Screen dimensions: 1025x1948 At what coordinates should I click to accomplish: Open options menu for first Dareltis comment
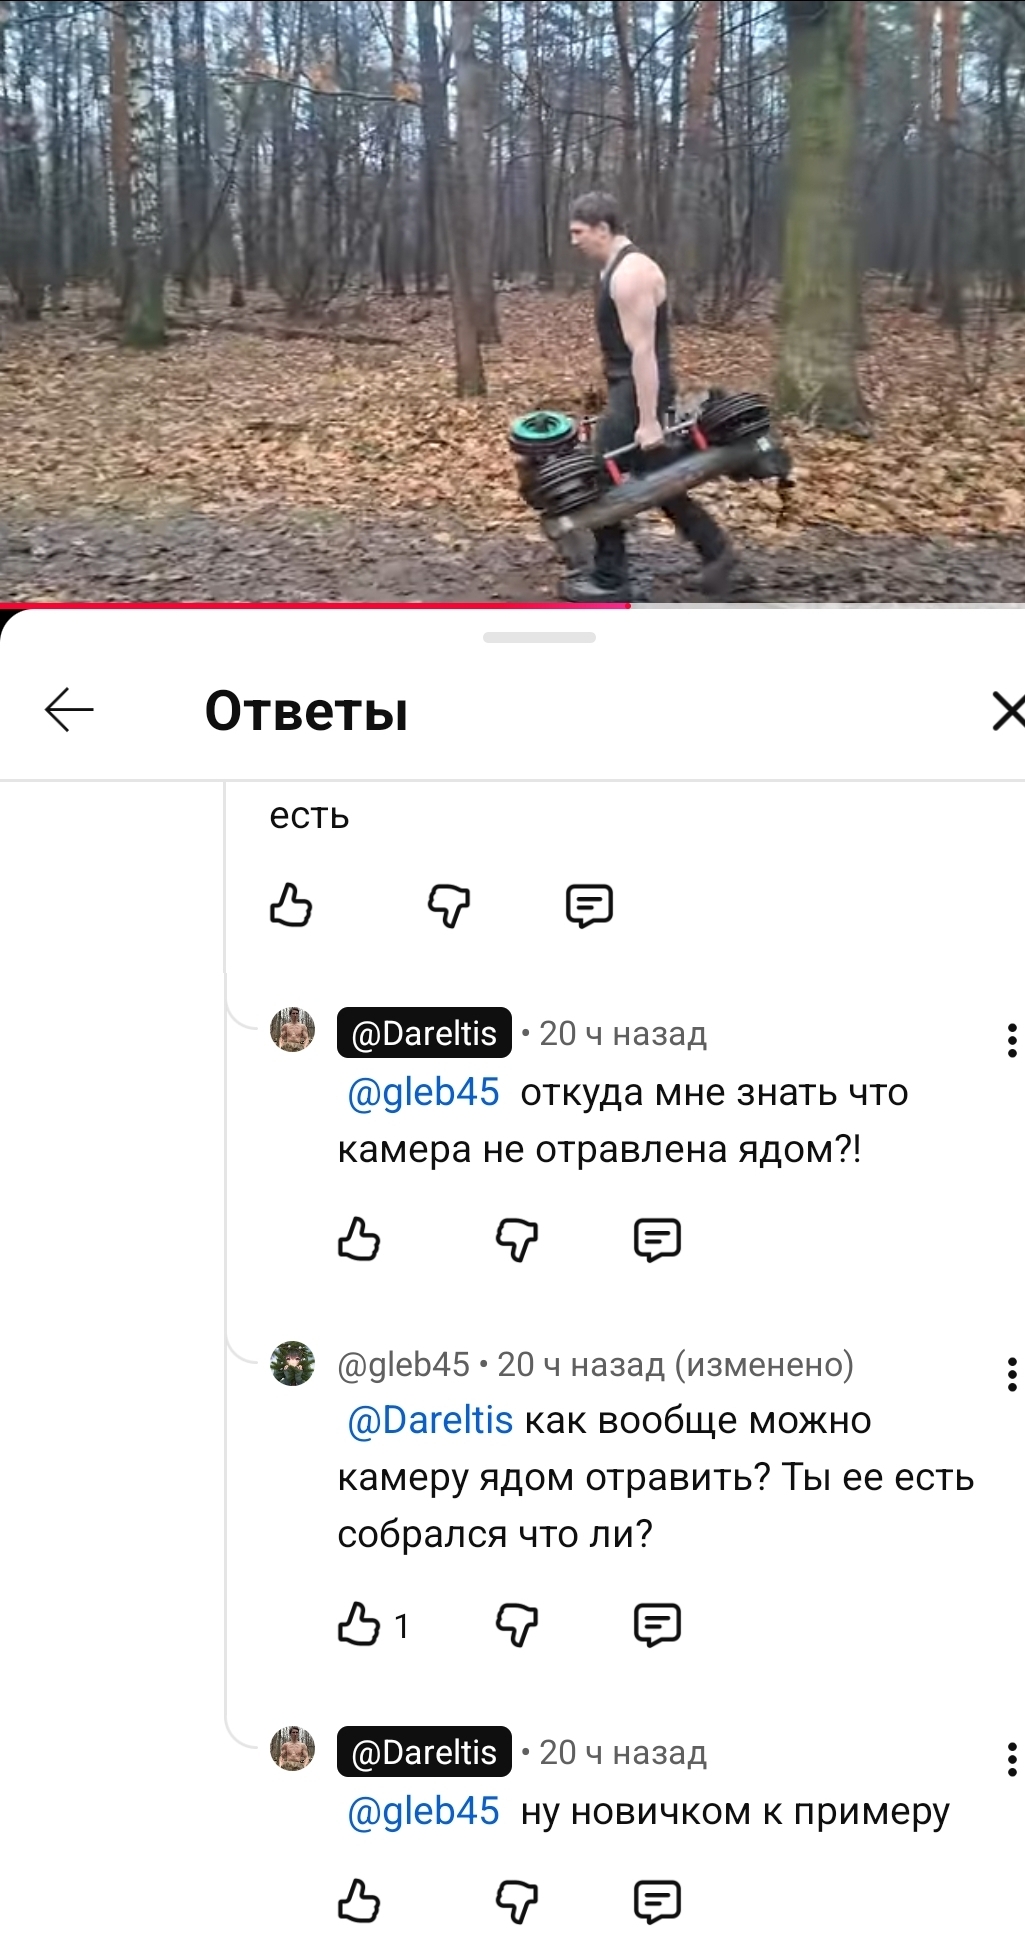coord(1012,1040)
